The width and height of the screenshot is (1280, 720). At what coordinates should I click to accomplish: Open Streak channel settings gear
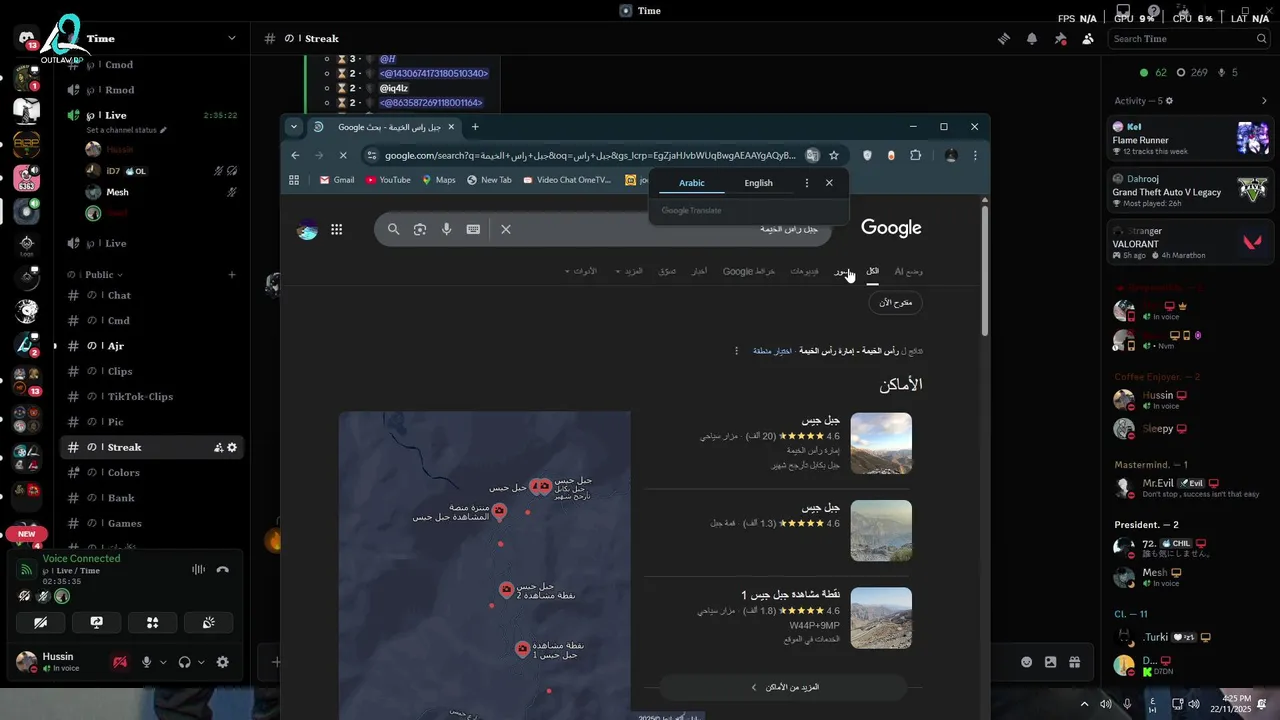[232, 447]
